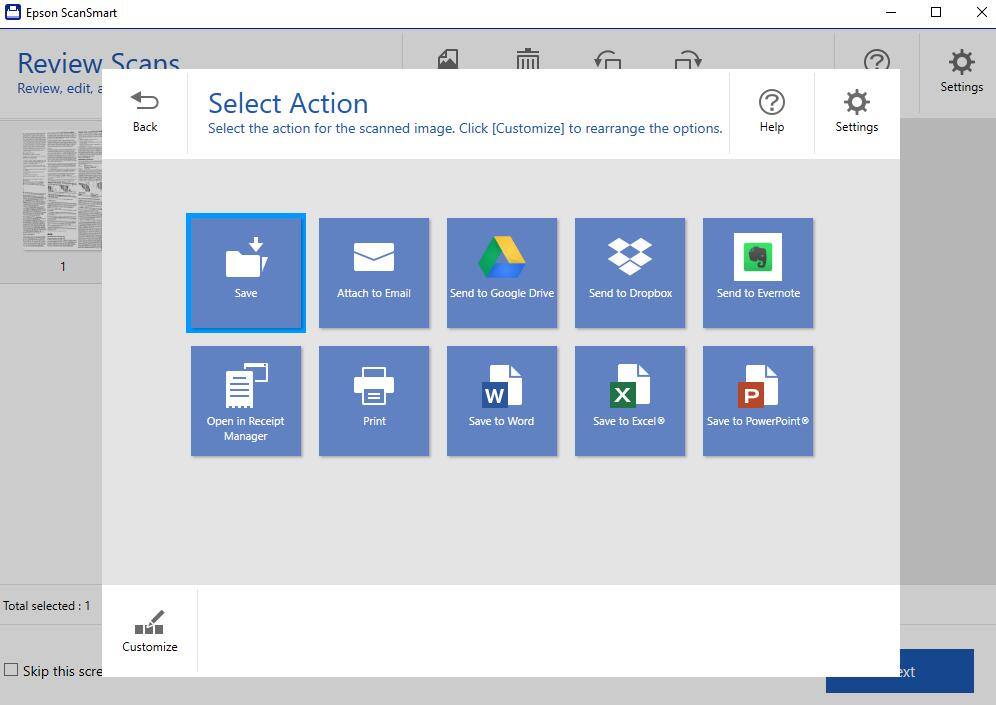The image size is (996, 705).
Task: Click the delete trash icon in toolbar
Action: [528, 60]
